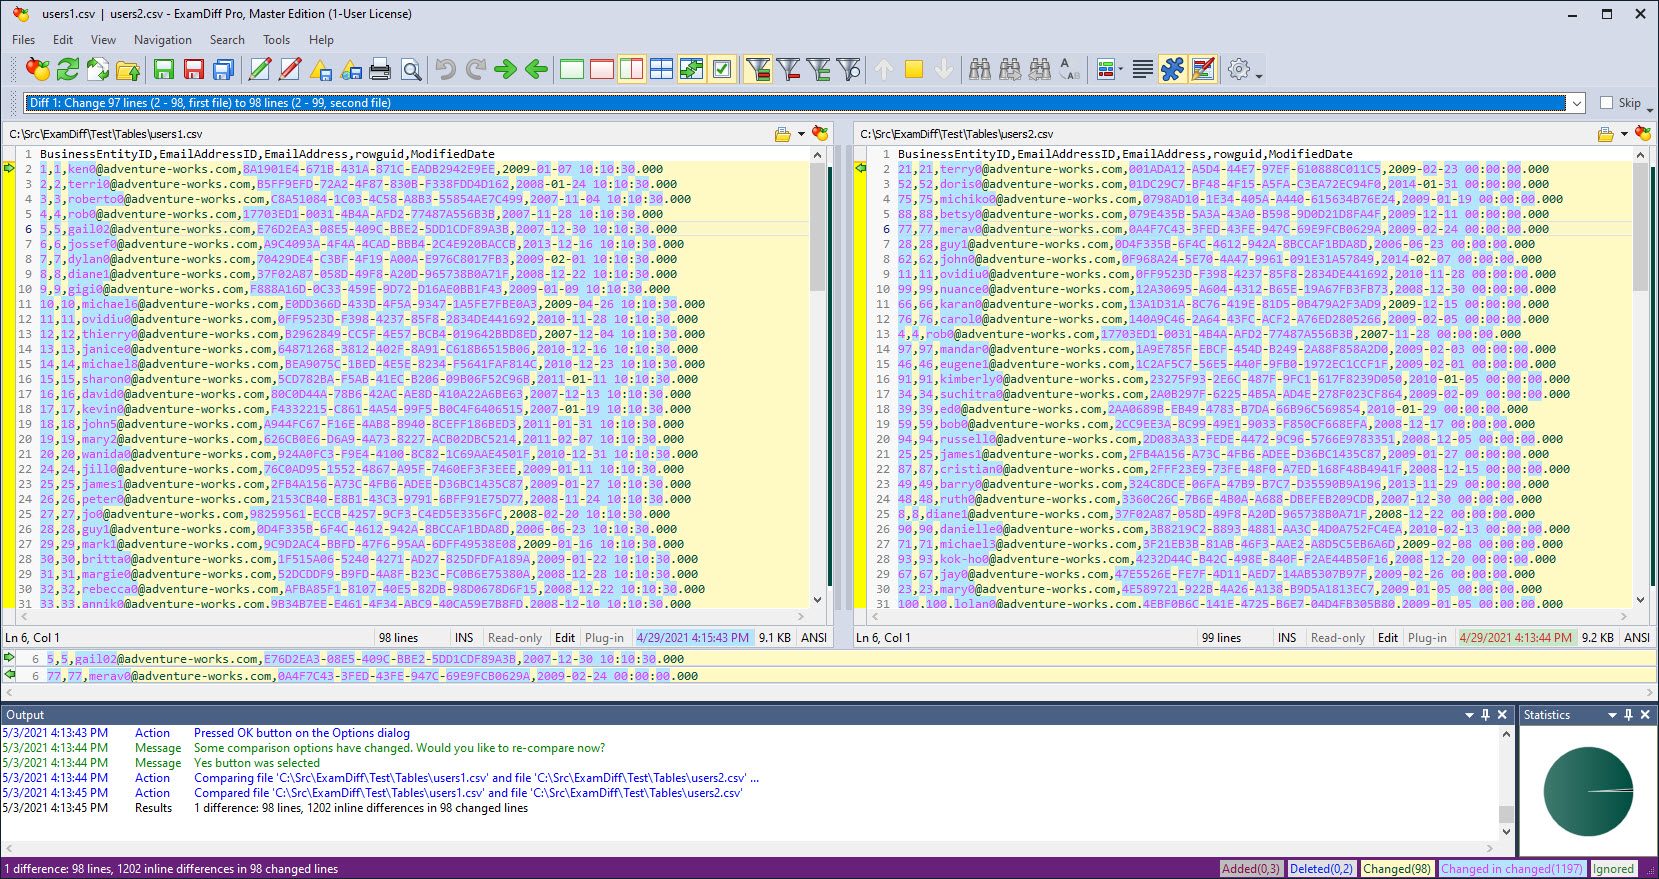Screen dimensions: 1659x879
Task: Open print preview magnifier icon
Action: click(411, 69)
